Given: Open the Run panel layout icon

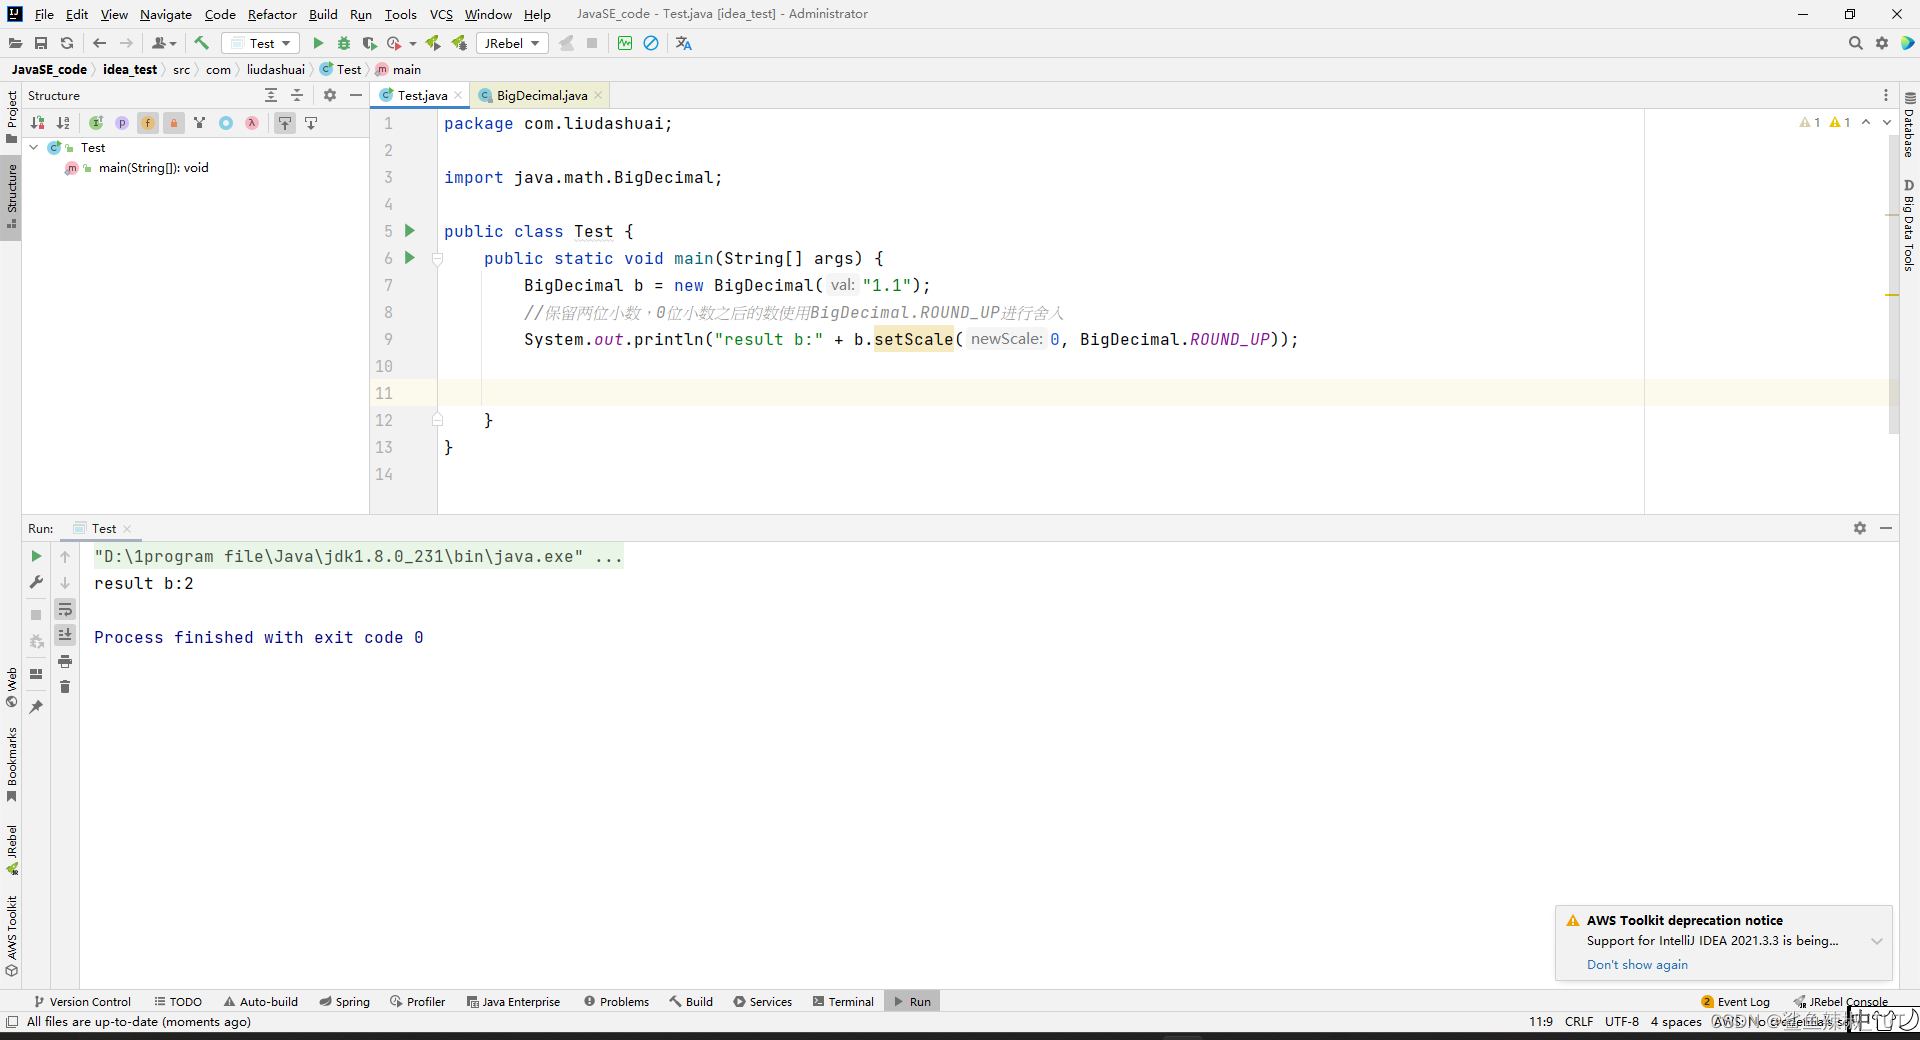Looking at the screenshot, I should (36, 674).
